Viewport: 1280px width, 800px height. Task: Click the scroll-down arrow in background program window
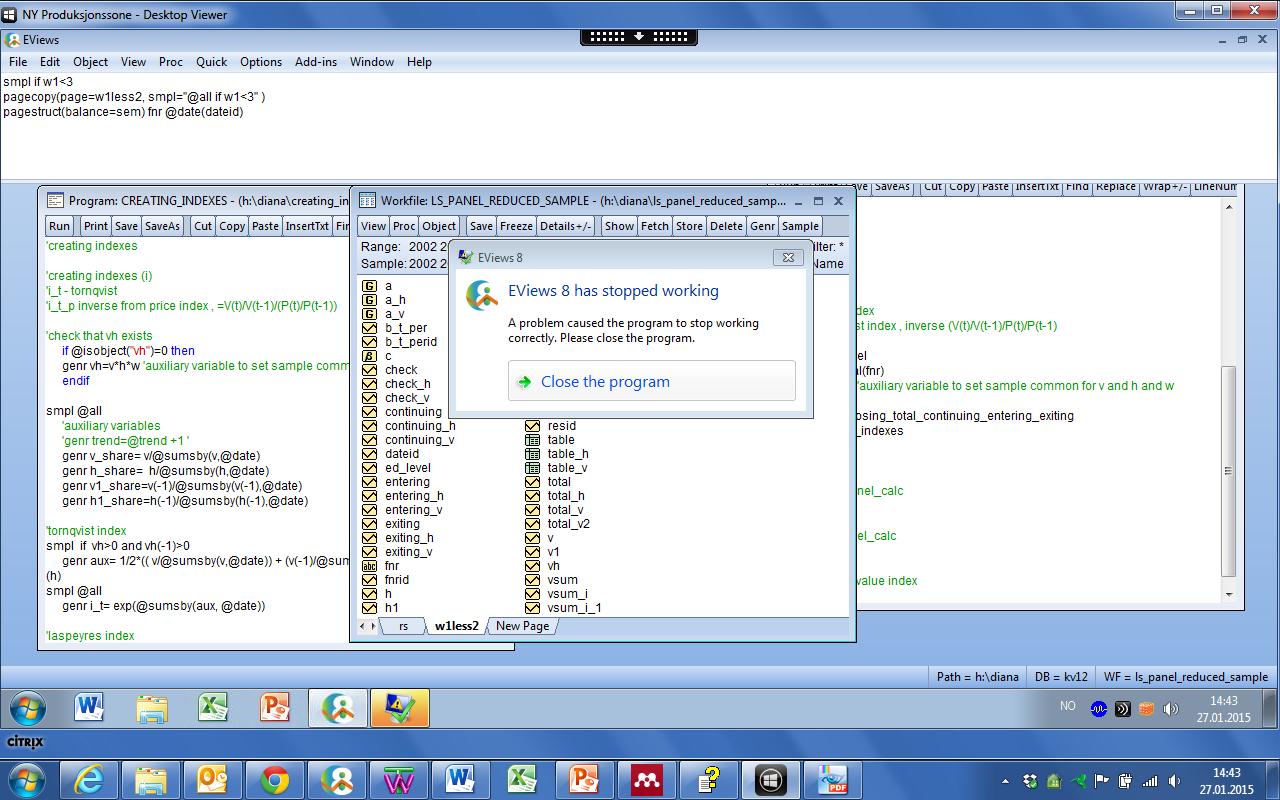[x=1230, y=594]
